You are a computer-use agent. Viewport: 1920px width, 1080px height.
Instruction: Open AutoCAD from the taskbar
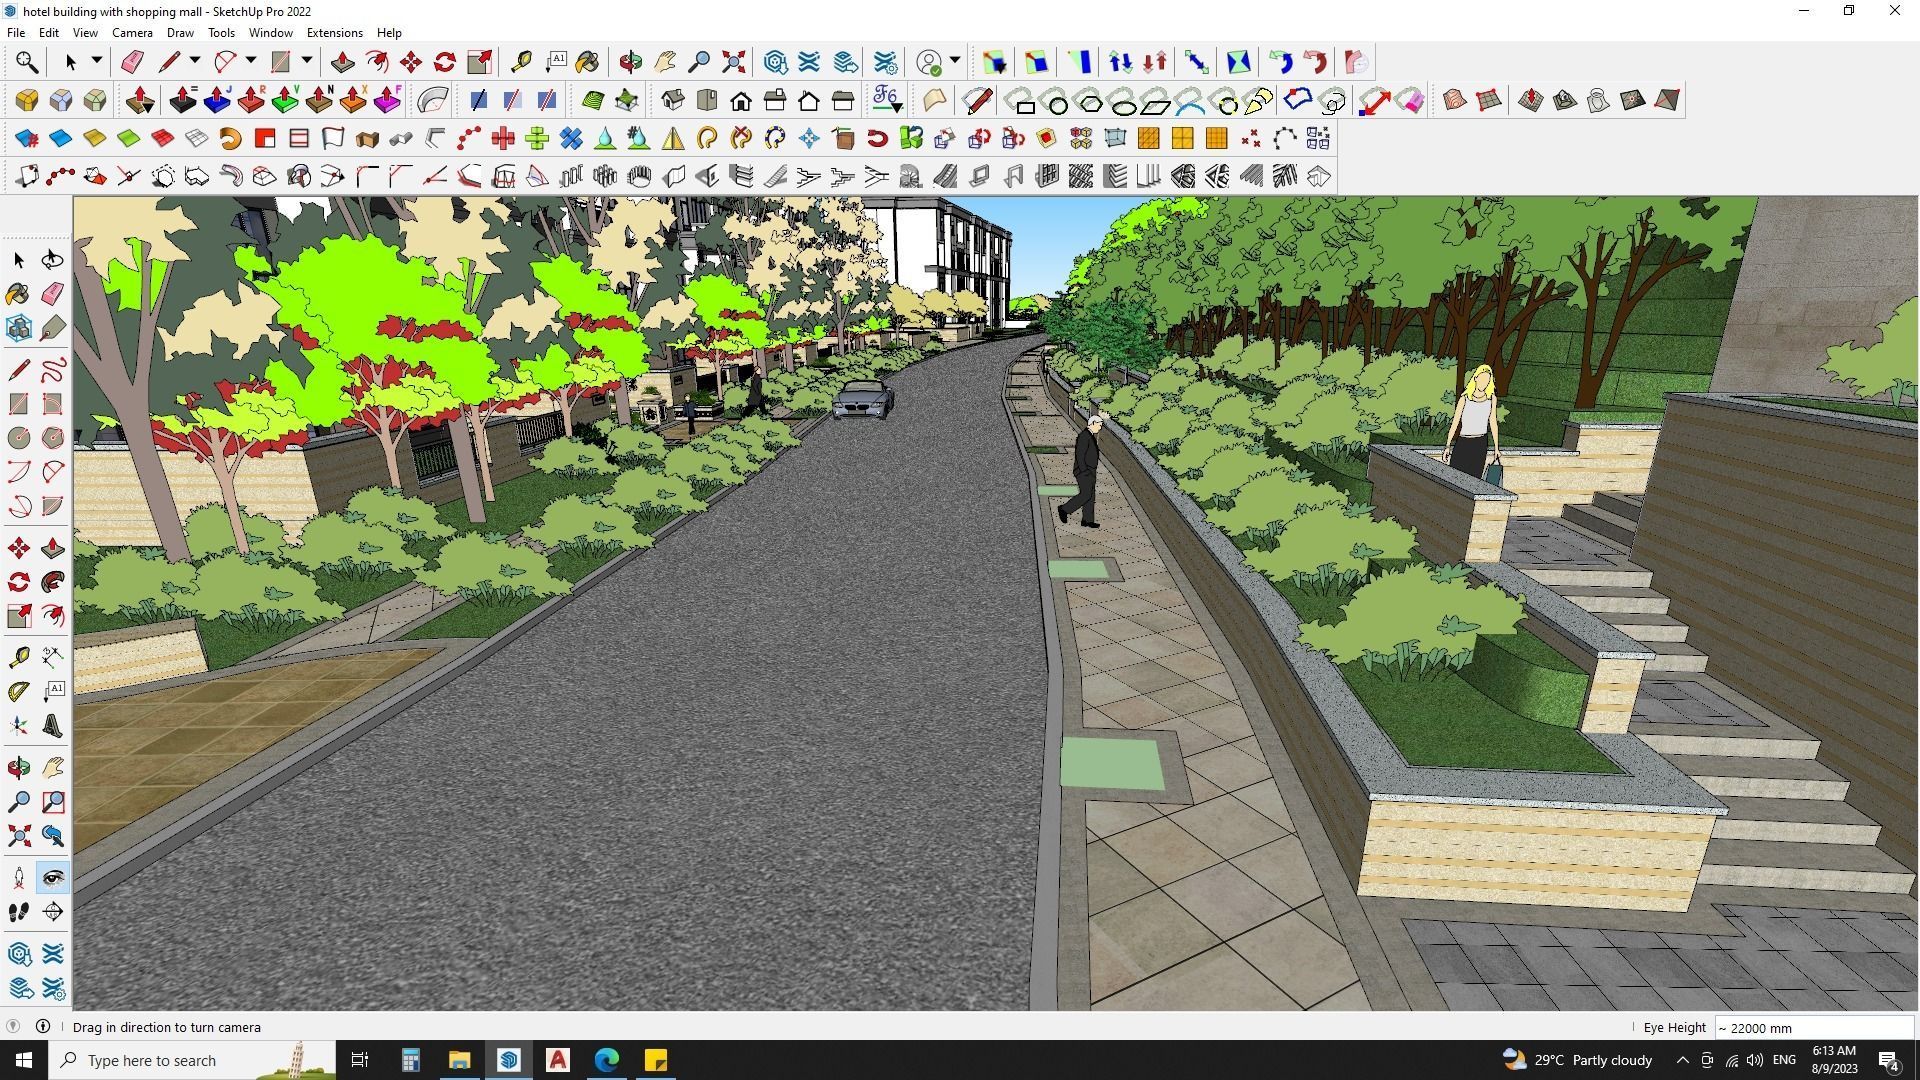[558, 1060]
